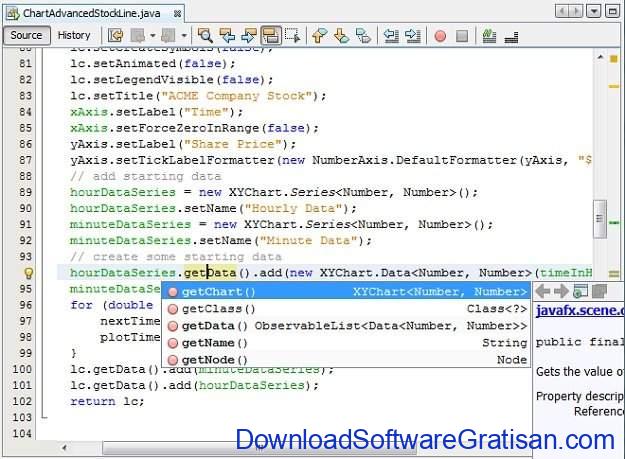The height and width of the screenshot is (459, 625).
Task: Select getClass() from completion list
Action: pyautogui.click(x=346, y=309)
